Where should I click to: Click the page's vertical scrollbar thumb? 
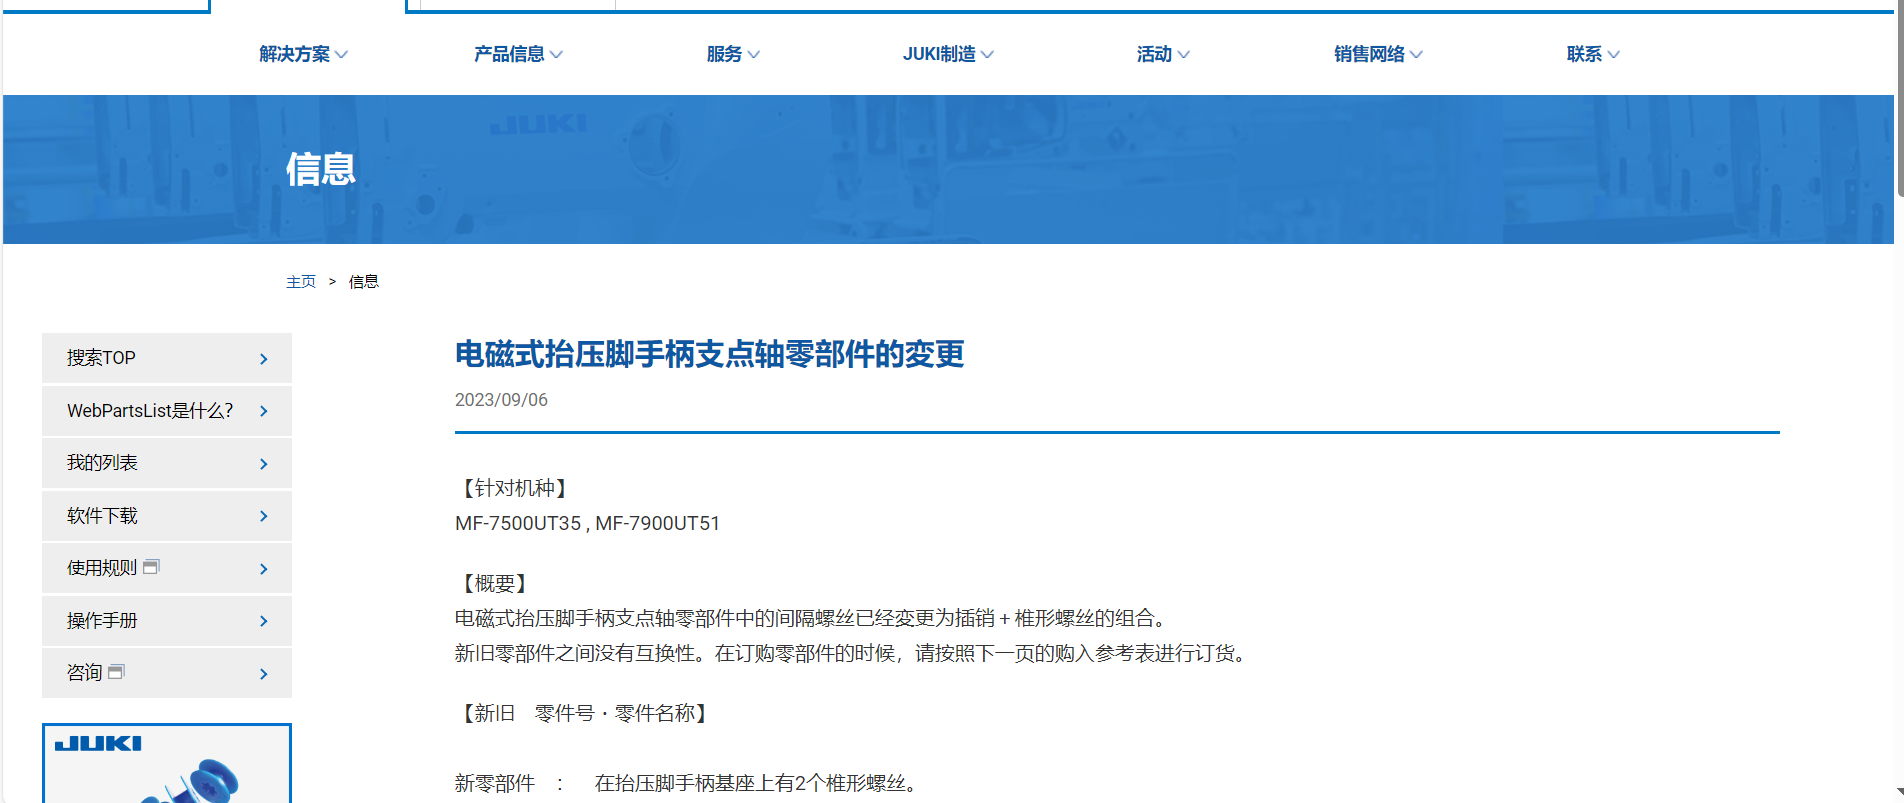point(1898,100)
